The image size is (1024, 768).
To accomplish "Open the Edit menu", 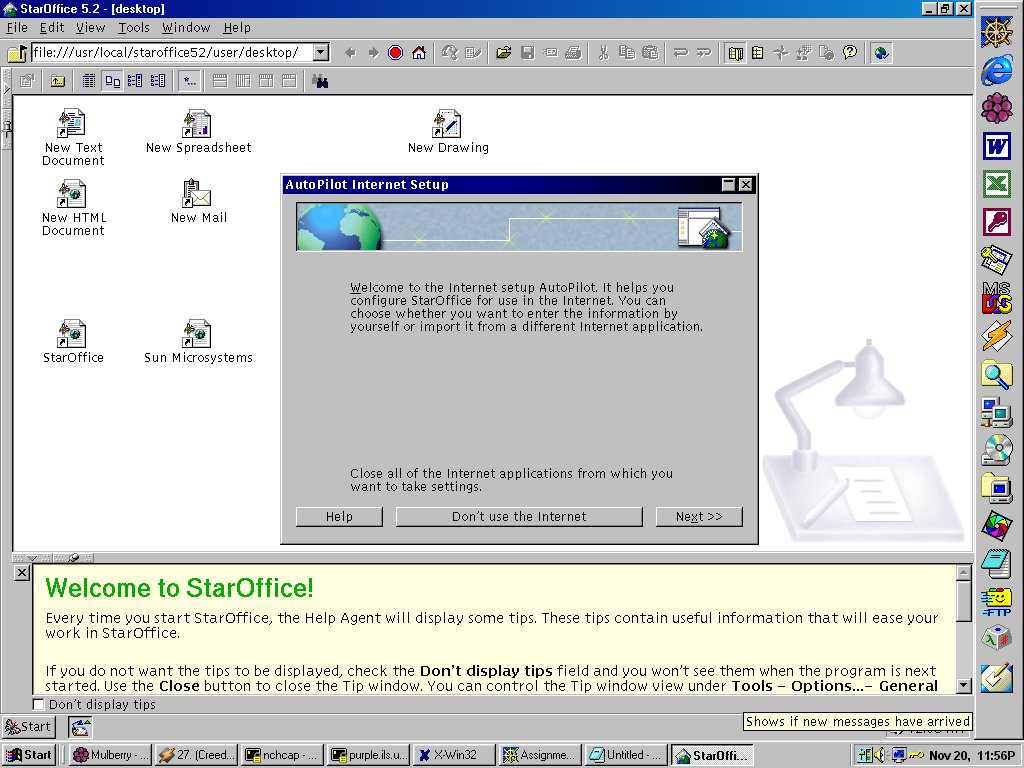I will (x=52, y=27).
